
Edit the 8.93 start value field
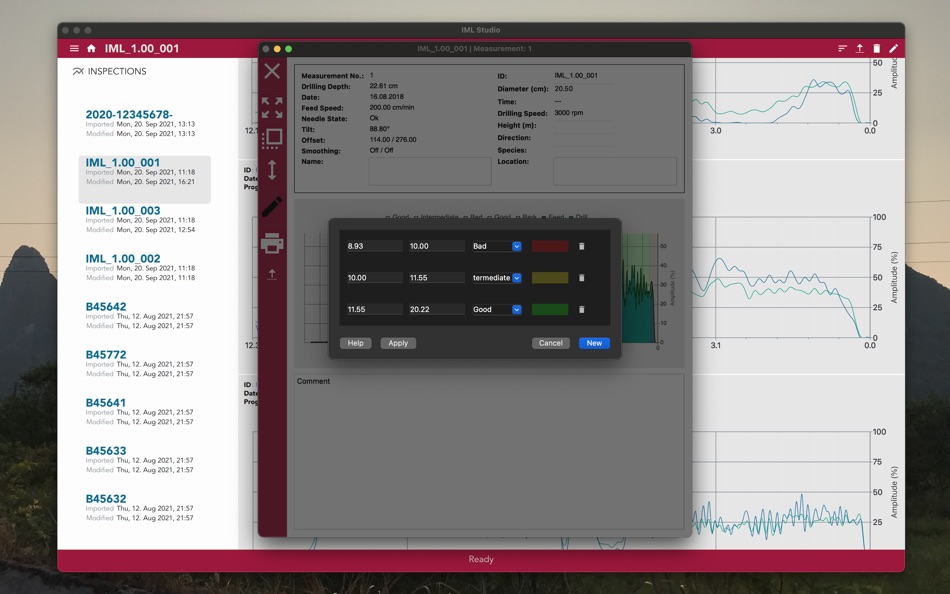coord(374,246)
